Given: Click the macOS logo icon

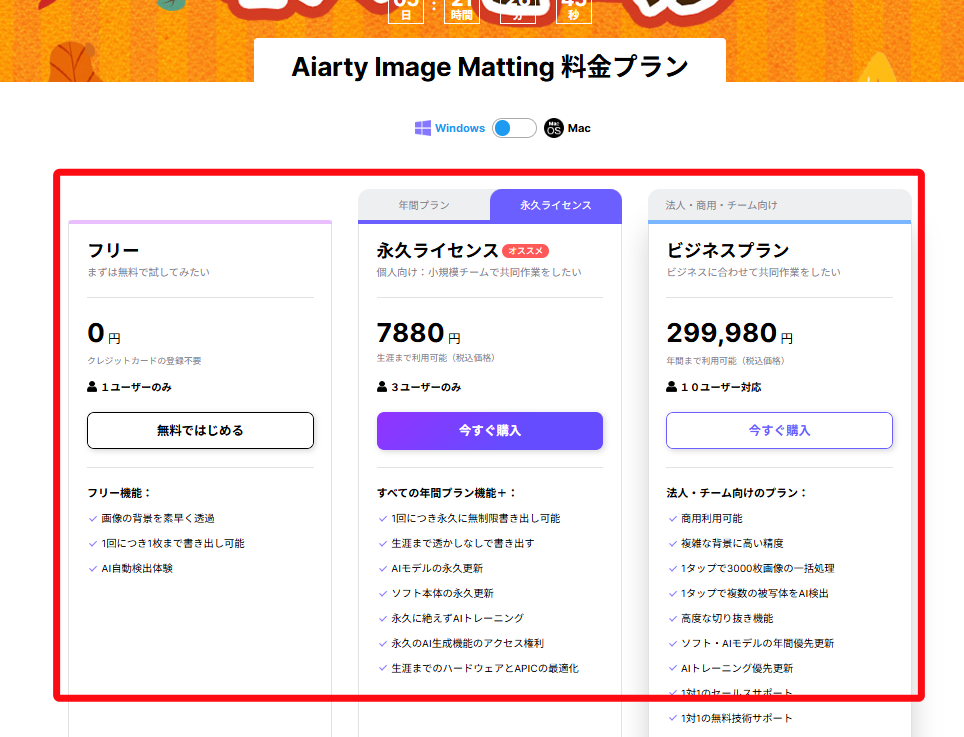Looking at the screenshot, I should [x=554, y=128].
